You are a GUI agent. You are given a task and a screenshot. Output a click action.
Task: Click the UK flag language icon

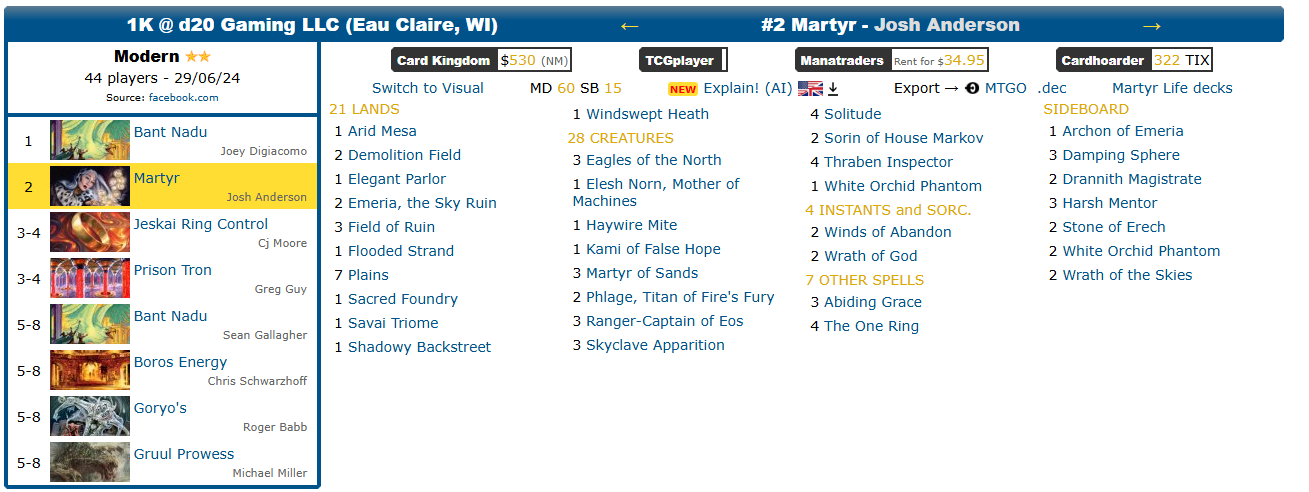coord(809,88)
